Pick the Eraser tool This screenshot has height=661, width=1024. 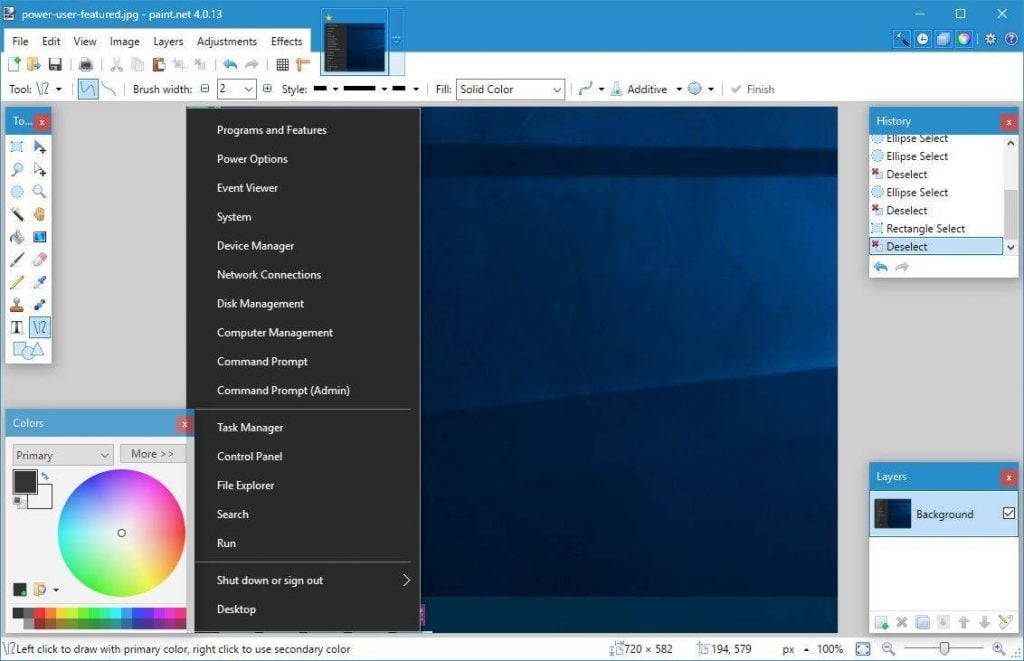[39, 259]
